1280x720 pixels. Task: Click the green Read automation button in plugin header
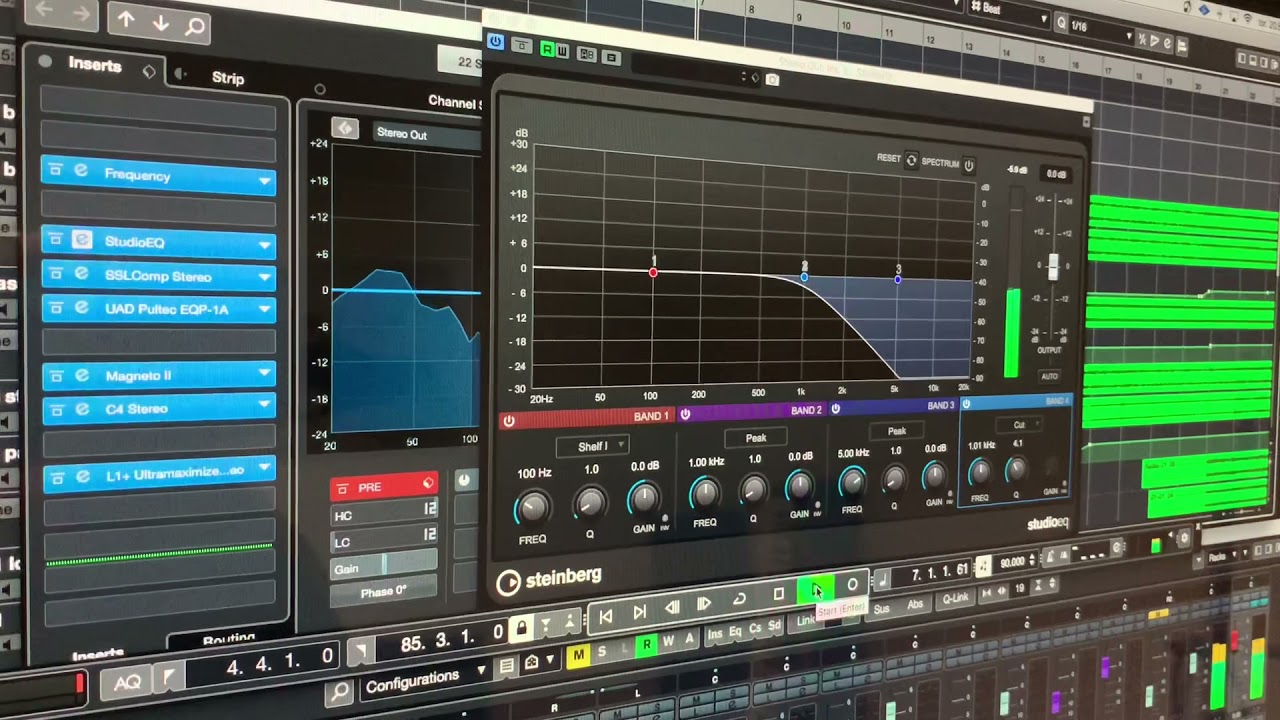[x=547, y=49]
